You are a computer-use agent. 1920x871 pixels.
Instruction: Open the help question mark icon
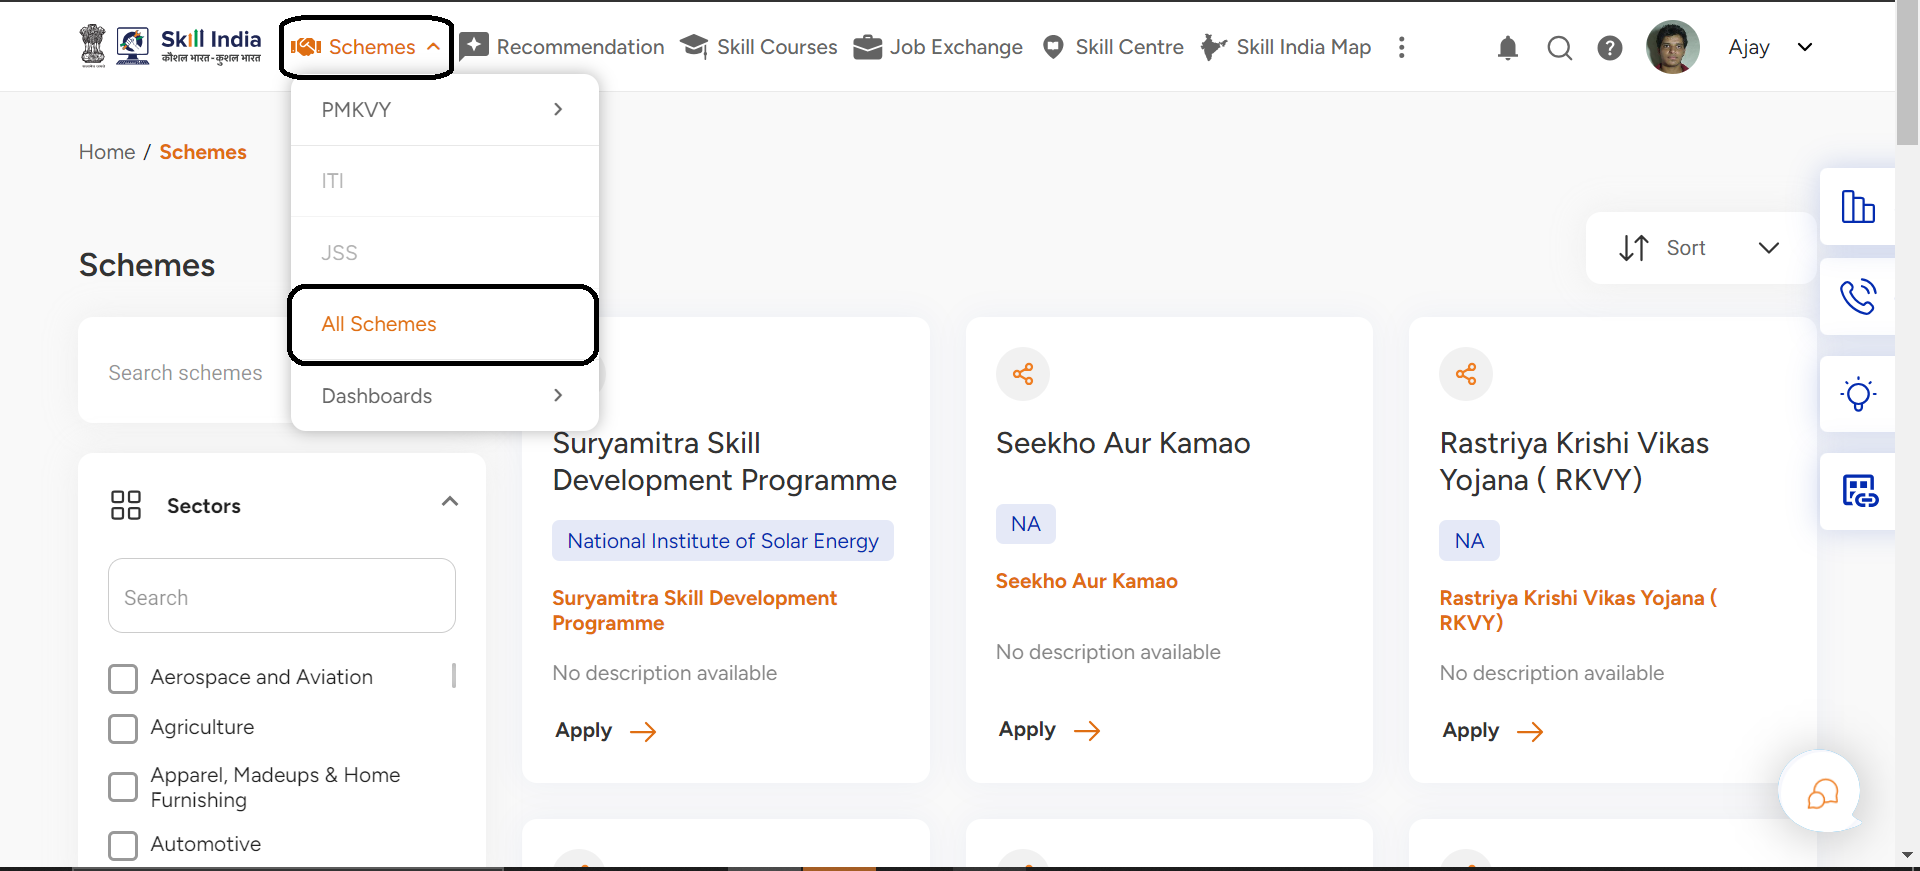coord(1610,47)
